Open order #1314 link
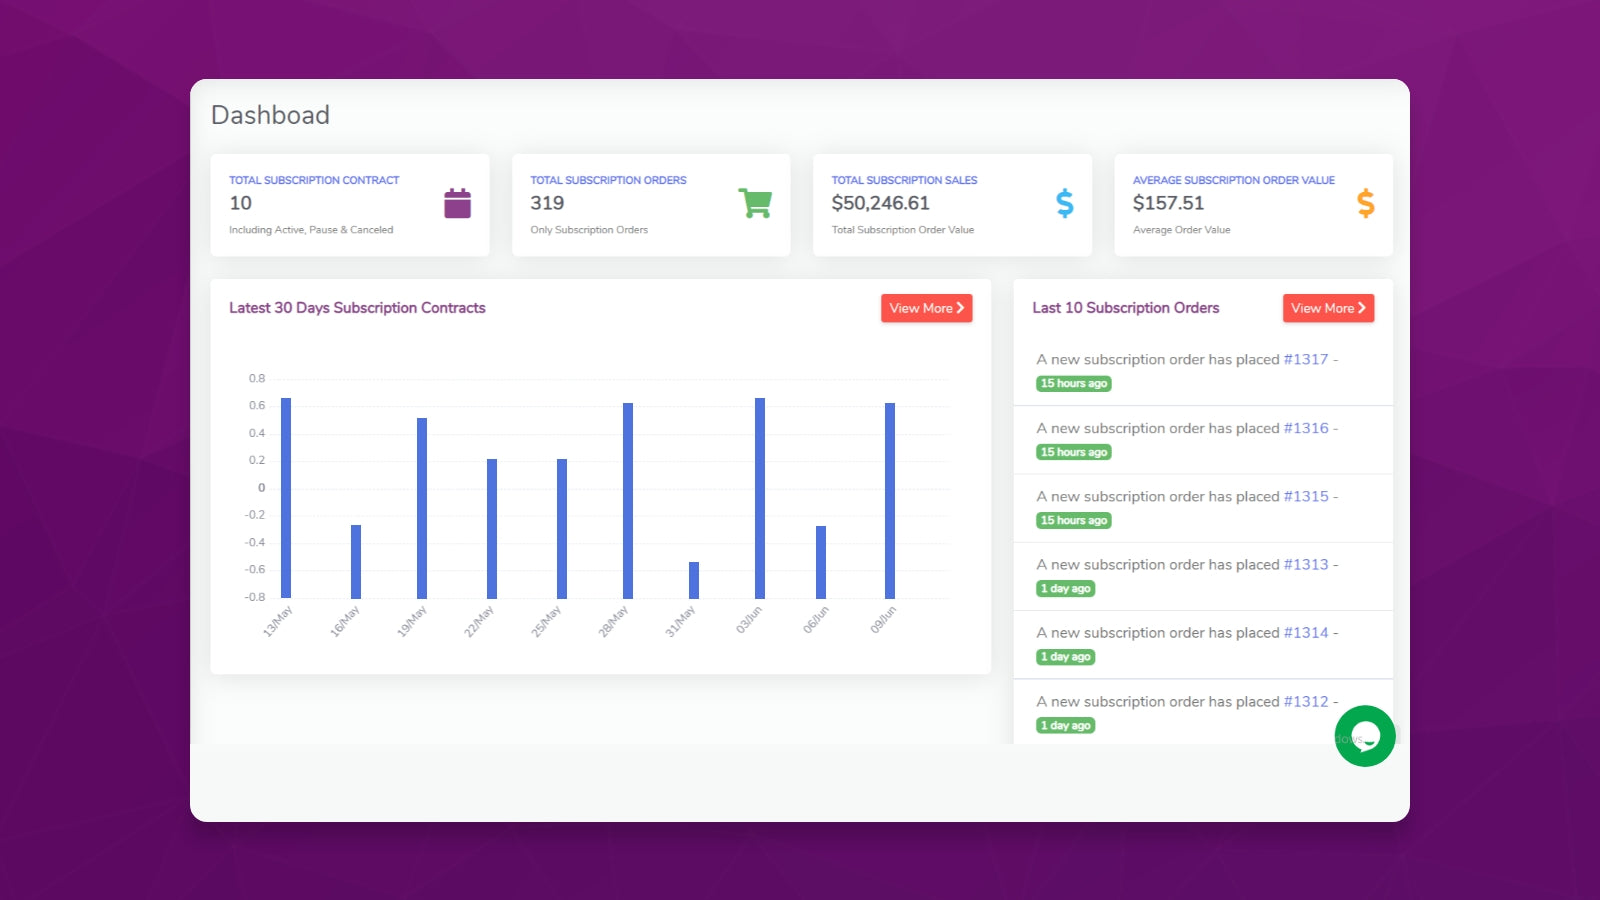Screen dimensions: 1600x900 pos(1306,633)
